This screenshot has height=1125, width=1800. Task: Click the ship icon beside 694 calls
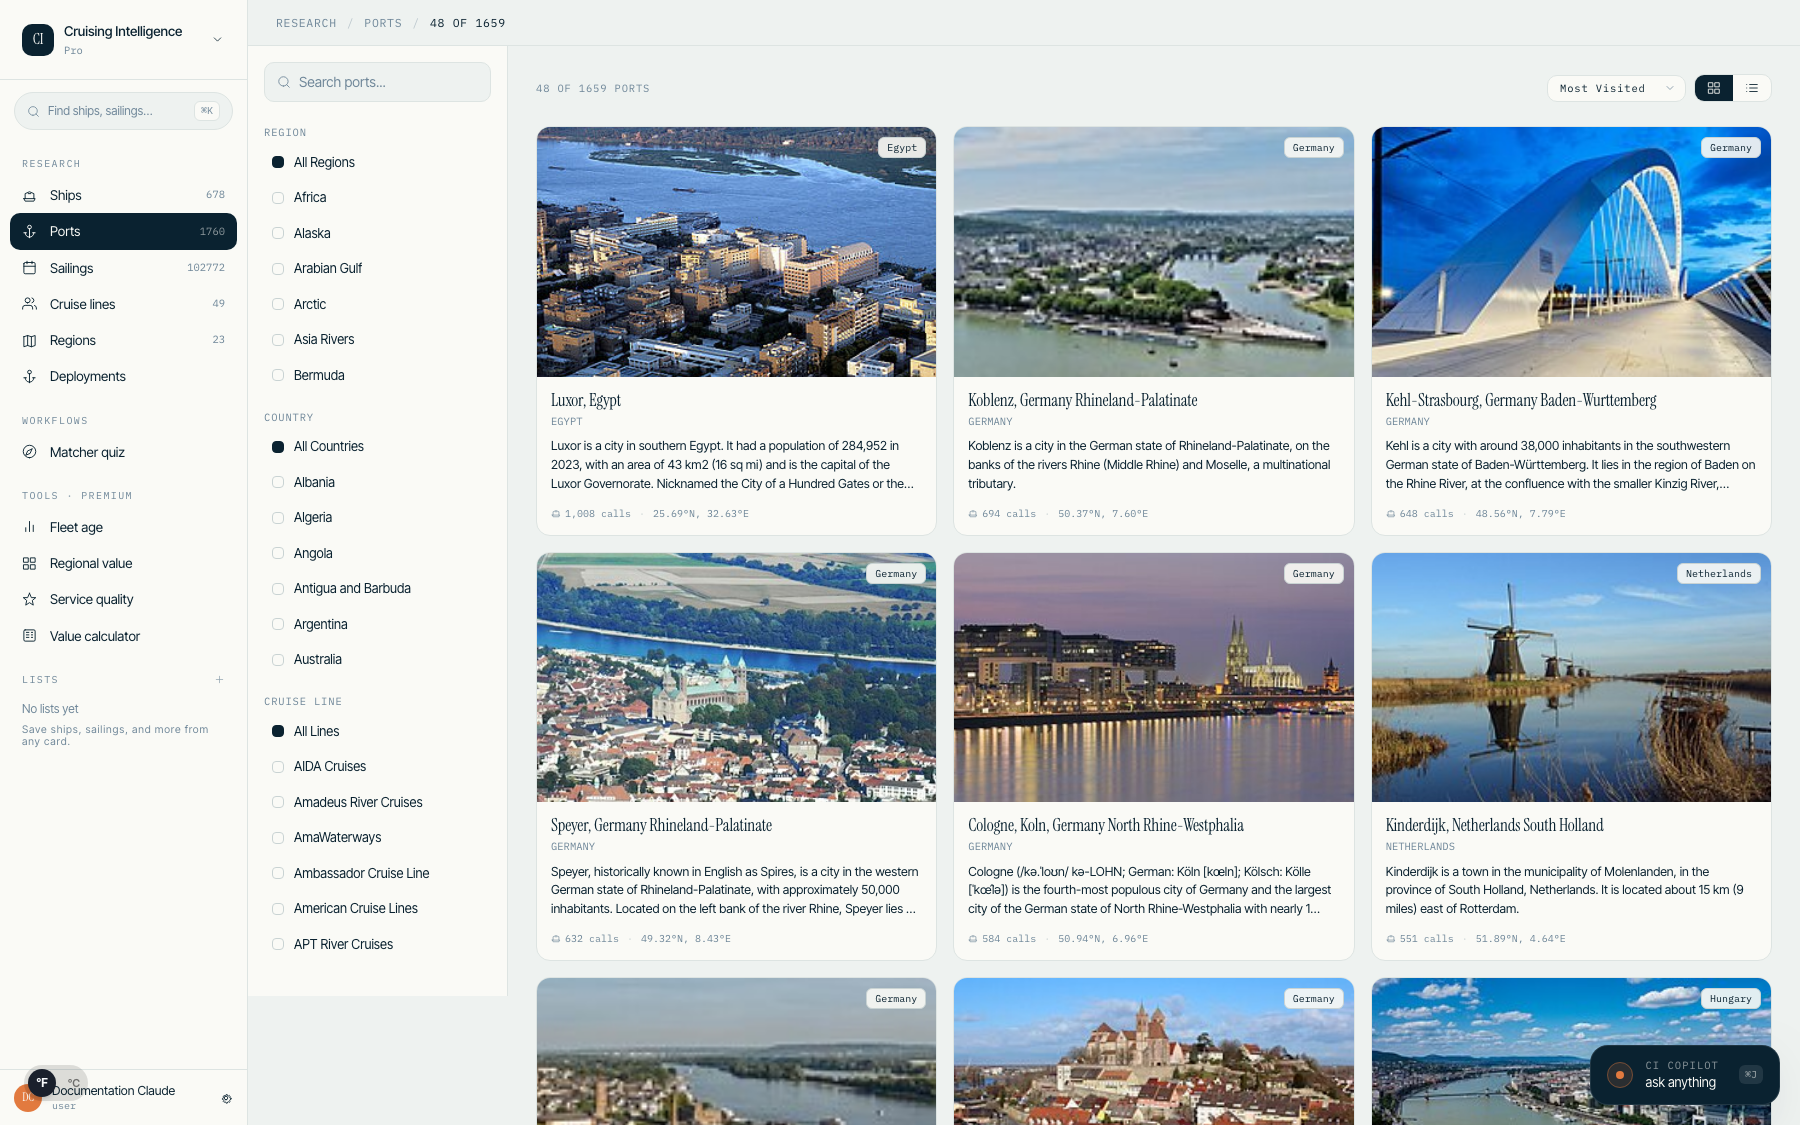(x=973, y=514)
